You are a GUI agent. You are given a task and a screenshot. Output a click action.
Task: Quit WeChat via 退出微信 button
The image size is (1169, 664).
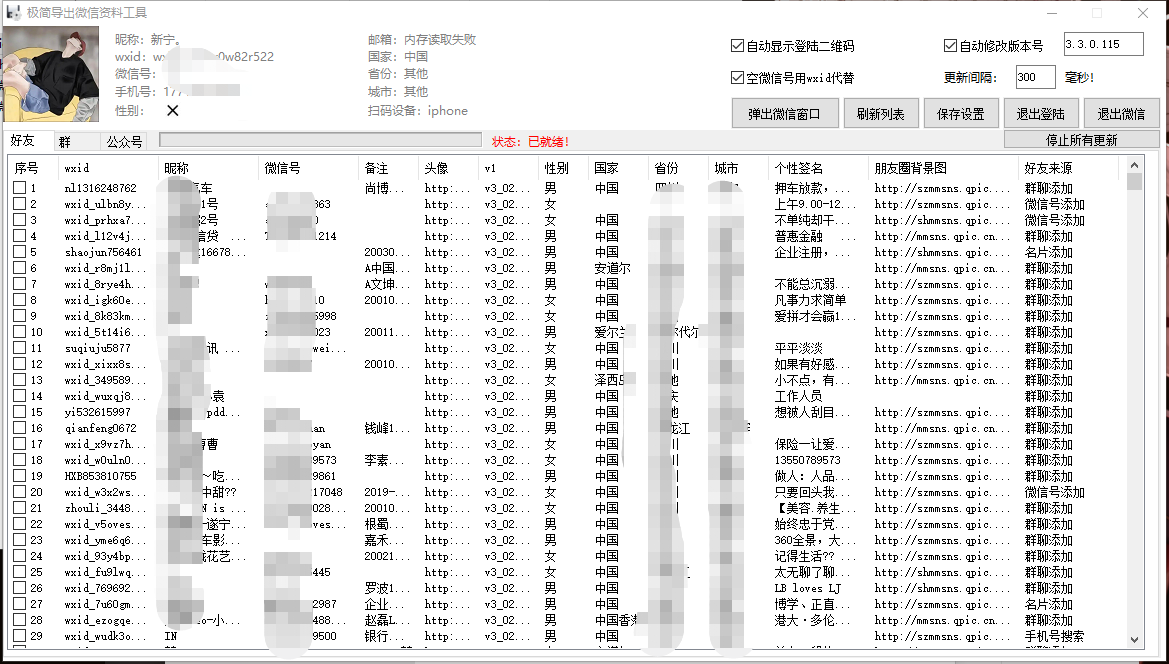tap(1121, 114)
